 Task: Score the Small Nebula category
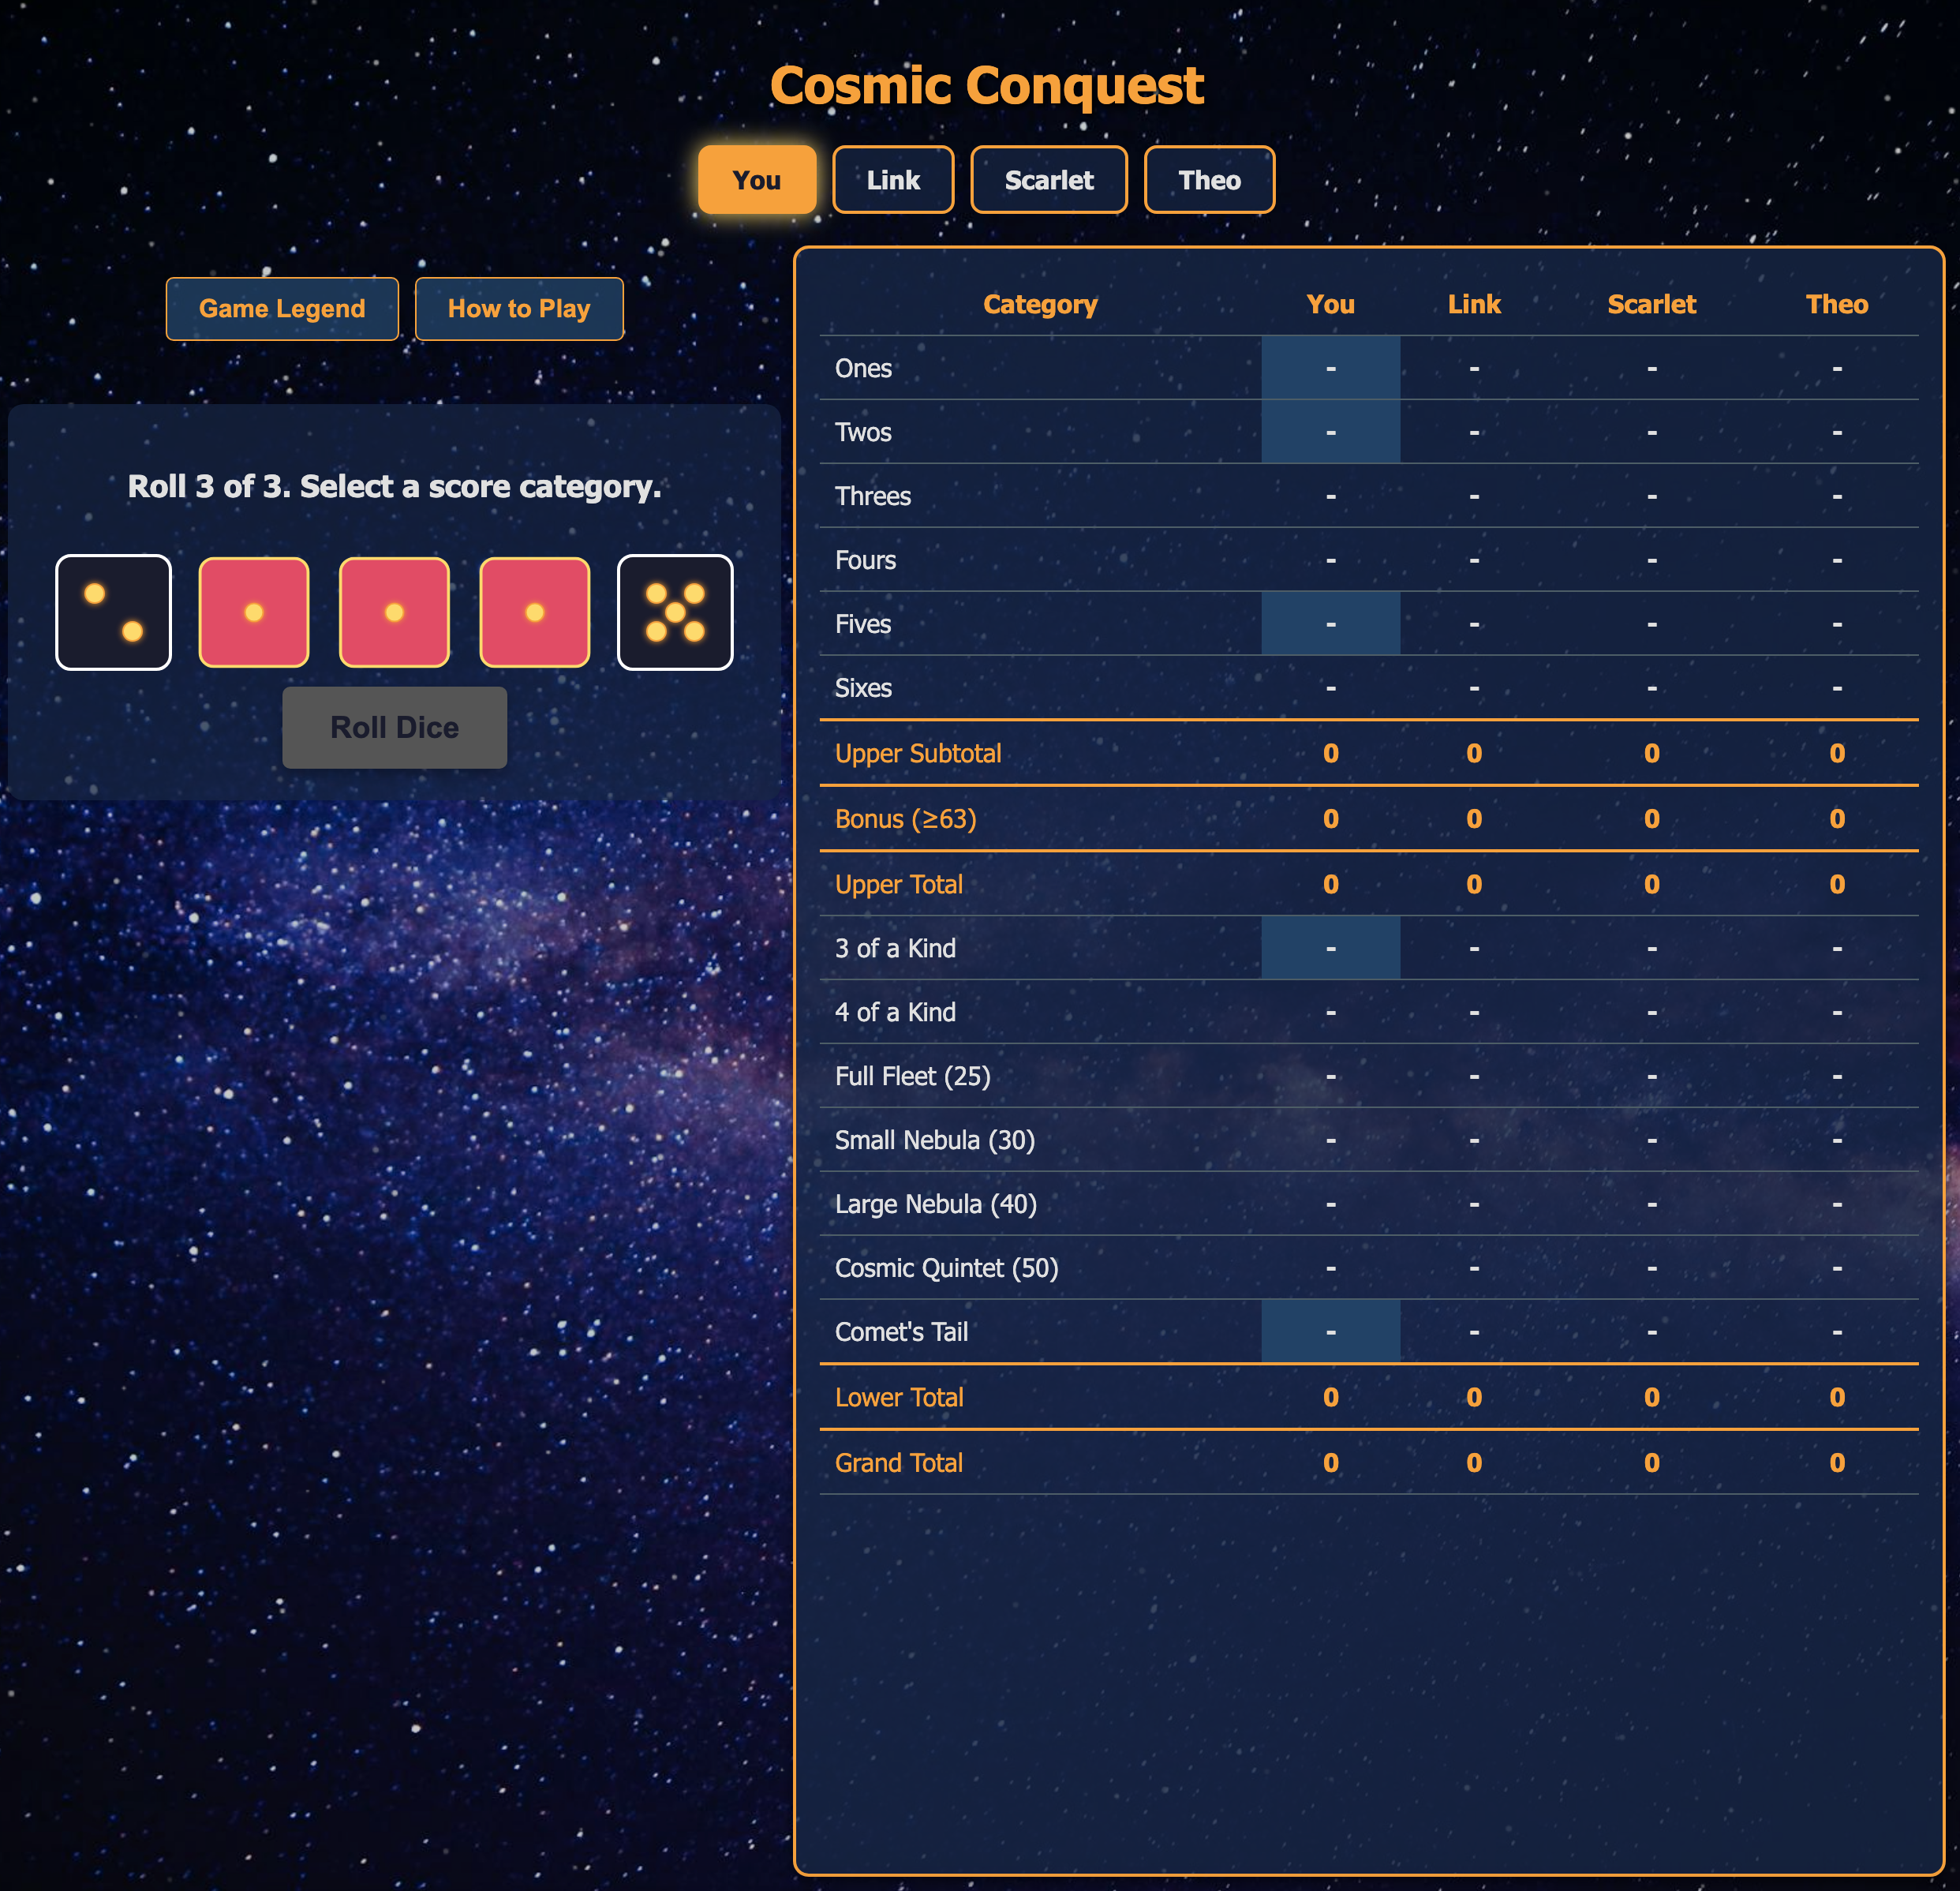(x=1331, y=1140)
